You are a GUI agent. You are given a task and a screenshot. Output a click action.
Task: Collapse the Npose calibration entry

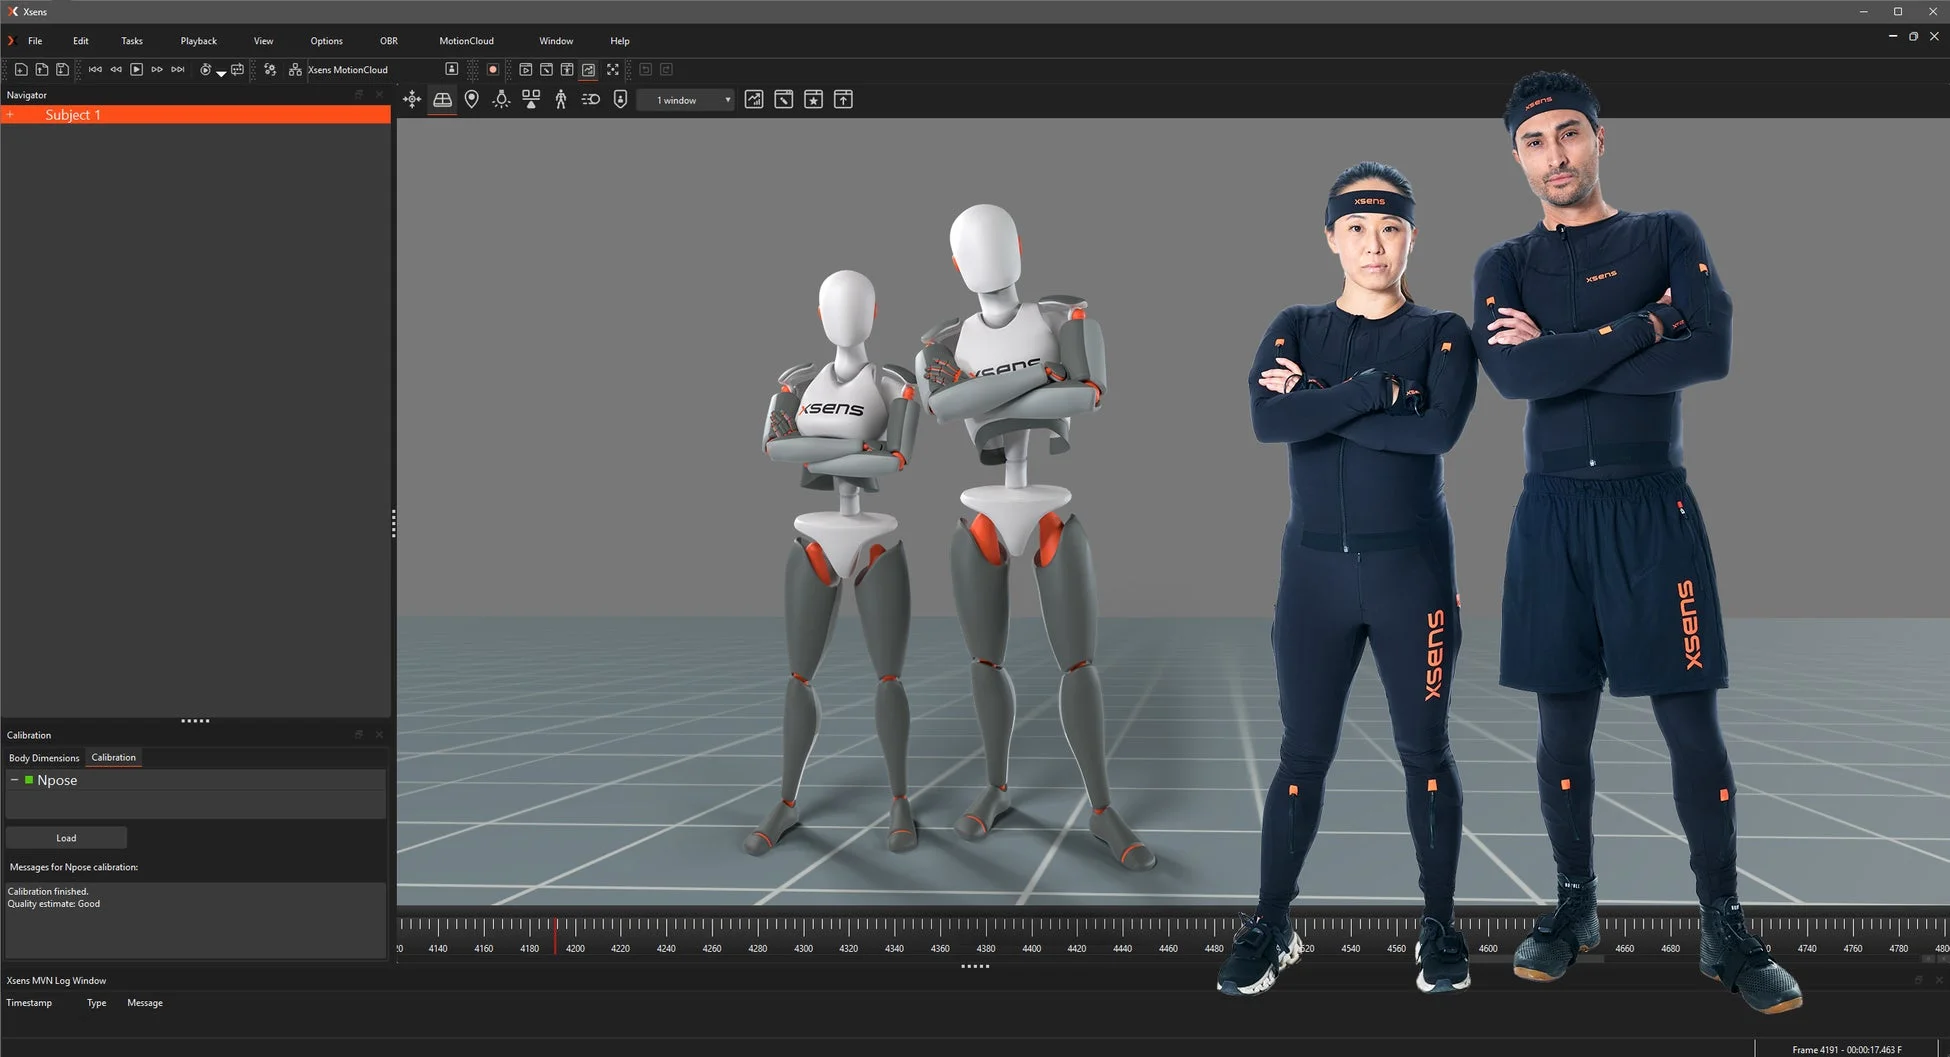pos(14,780)
